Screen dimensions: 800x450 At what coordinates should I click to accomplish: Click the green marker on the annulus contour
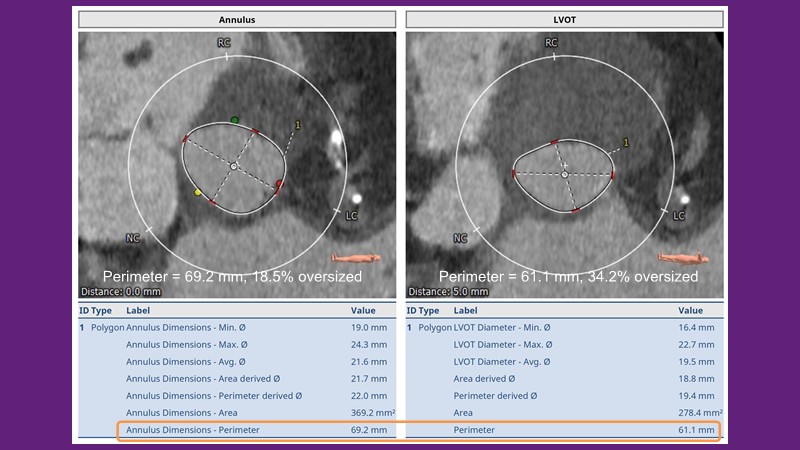point(235,120)
